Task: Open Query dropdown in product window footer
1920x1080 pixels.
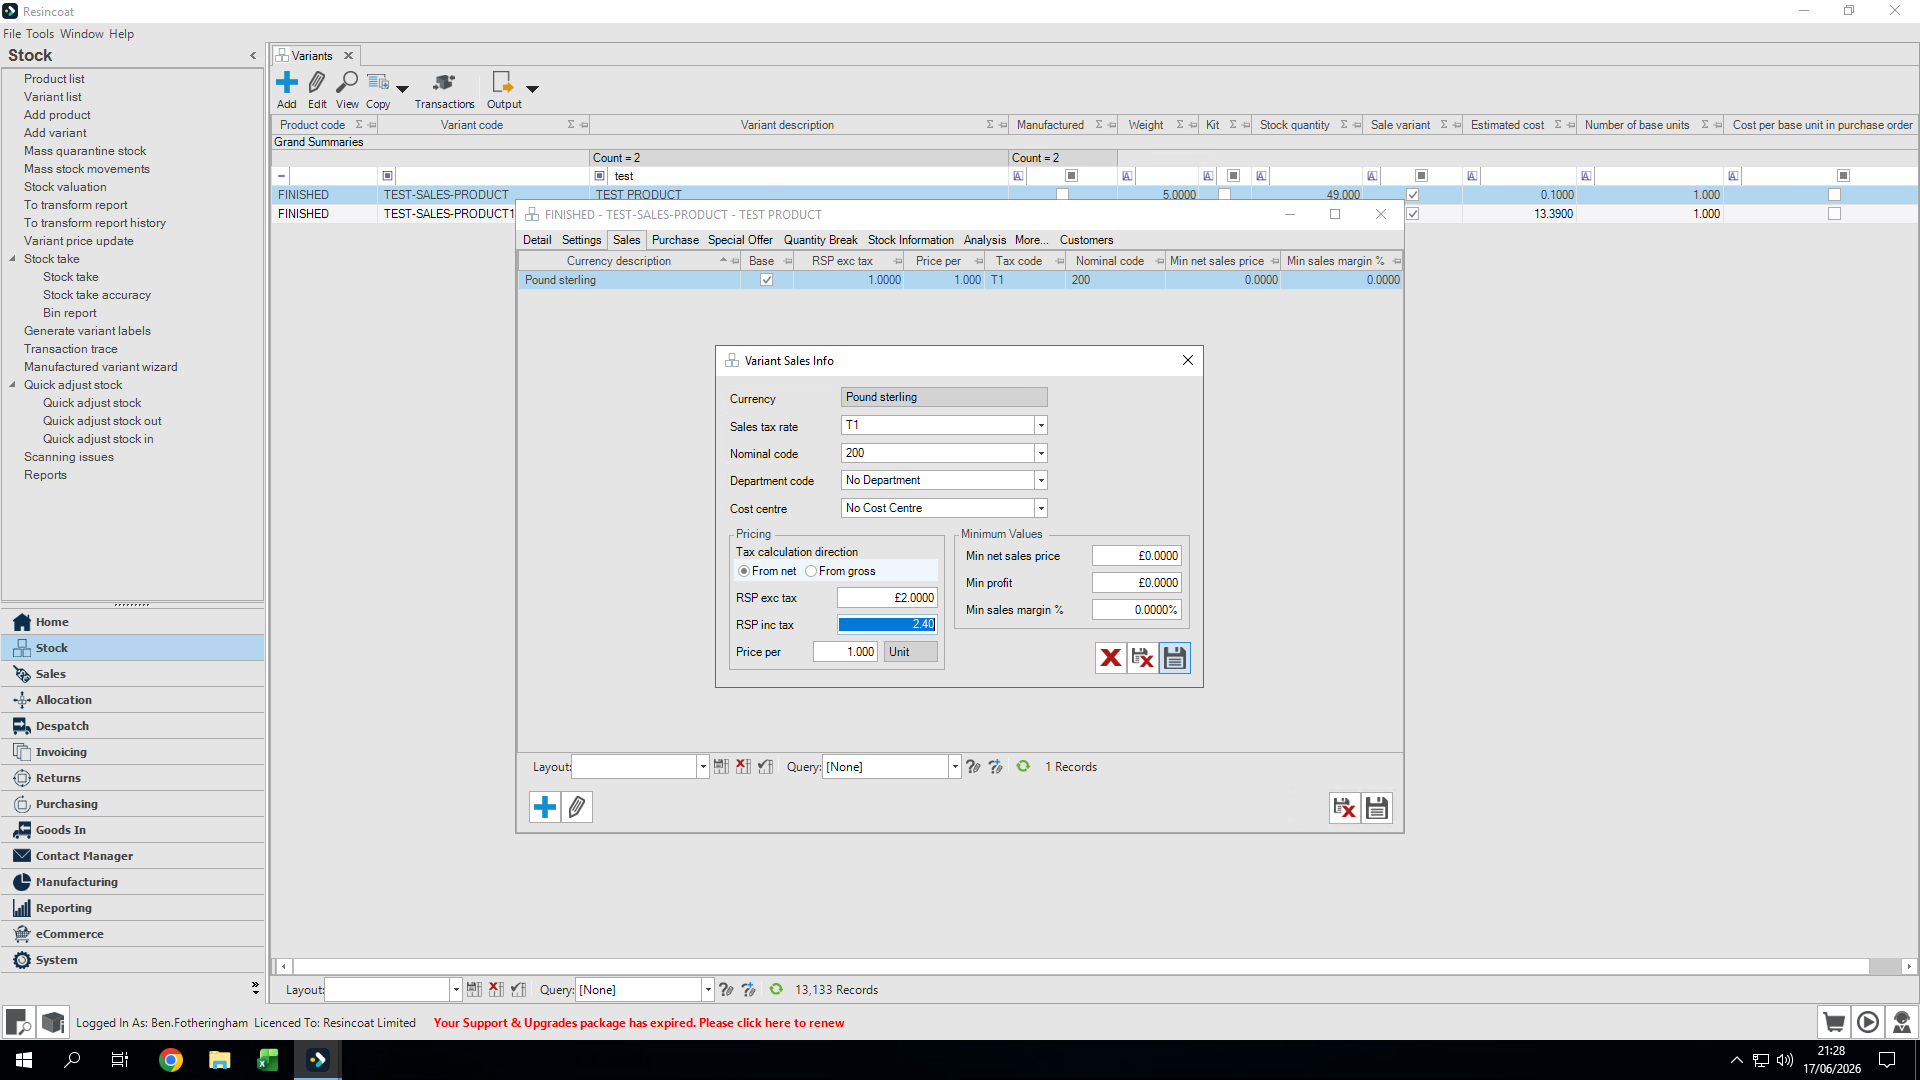Action: [x=955, y=767]
